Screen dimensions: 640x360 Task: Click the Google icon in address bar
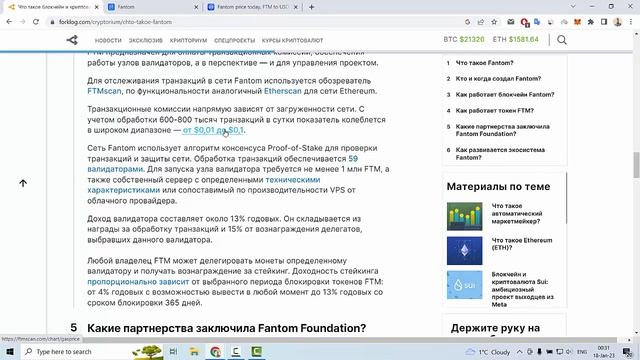467,22
